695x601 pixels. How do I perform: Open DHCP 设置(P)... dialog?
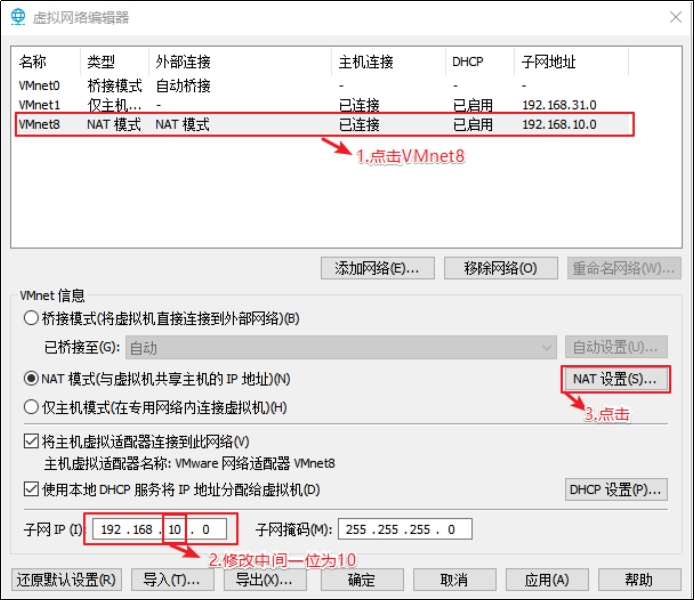click(616, 489)
